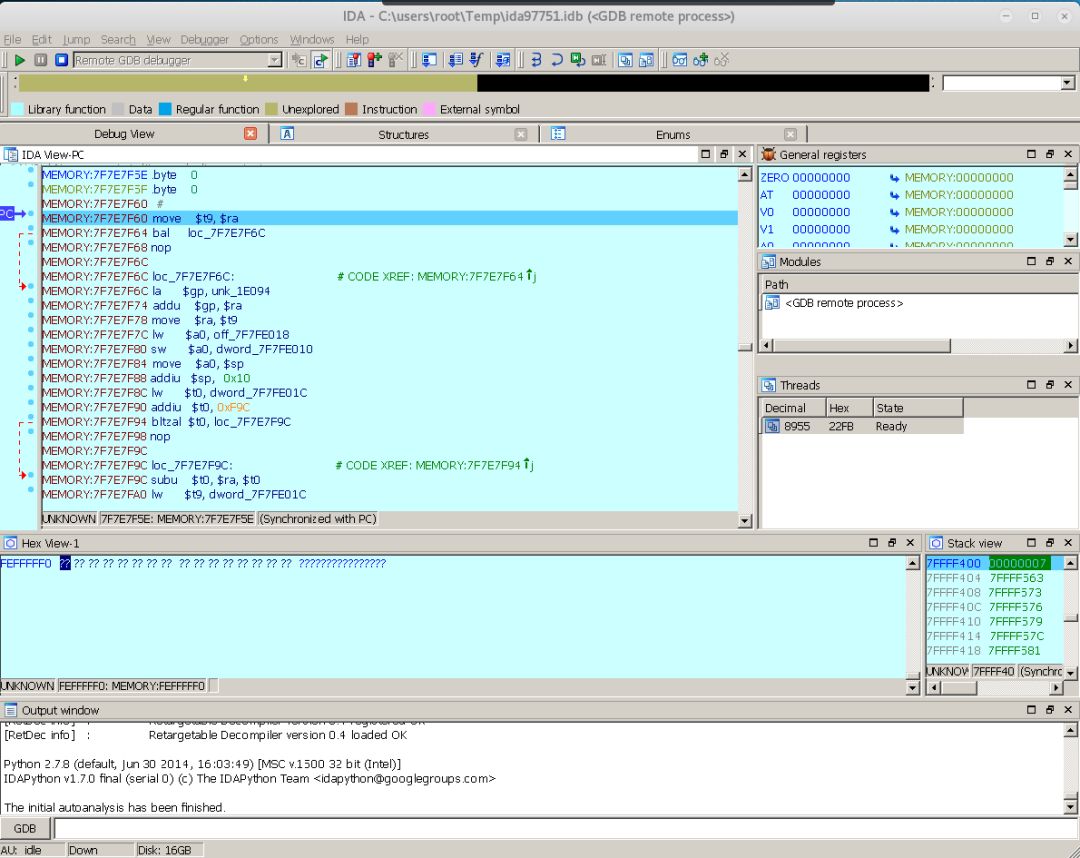Click the la $gp, unk_1E094 line
Viewport: 1080px width, 858px height.
(211, 291)
